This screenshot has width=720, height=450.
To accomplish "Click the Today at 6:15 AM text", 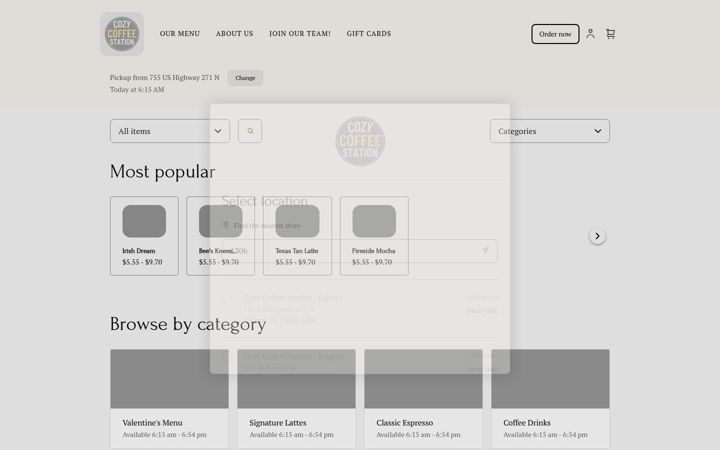I will click(137, 90).
